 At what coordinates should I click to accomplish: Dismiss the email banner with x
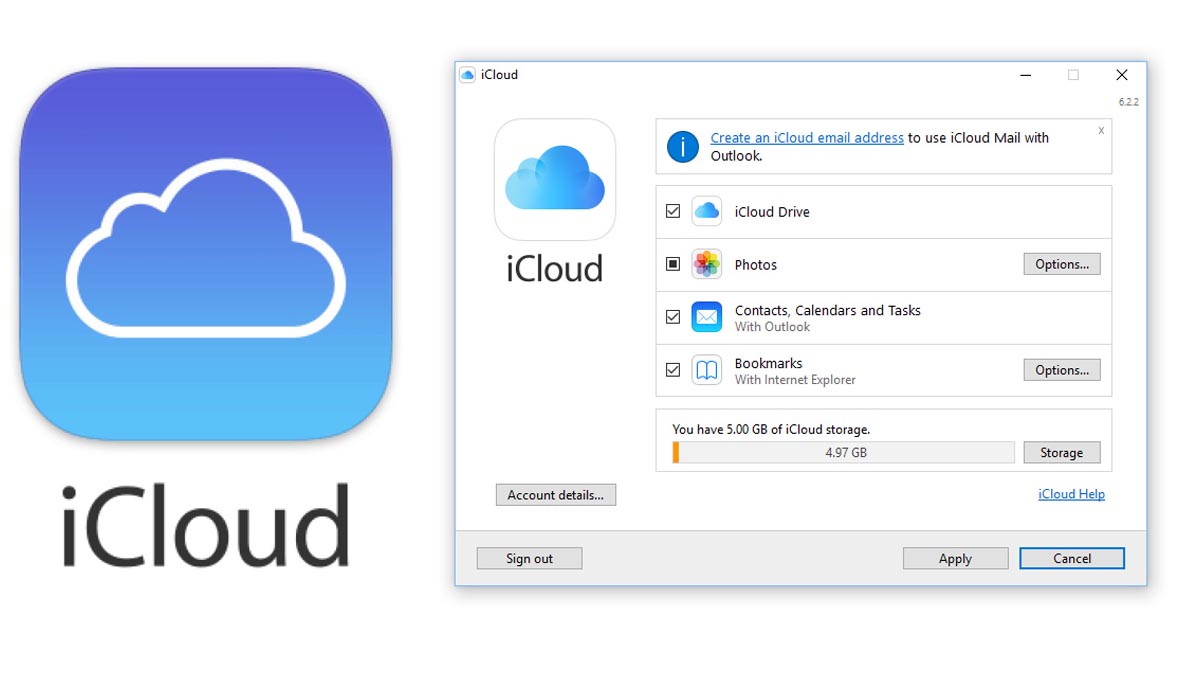[1101, 130]
